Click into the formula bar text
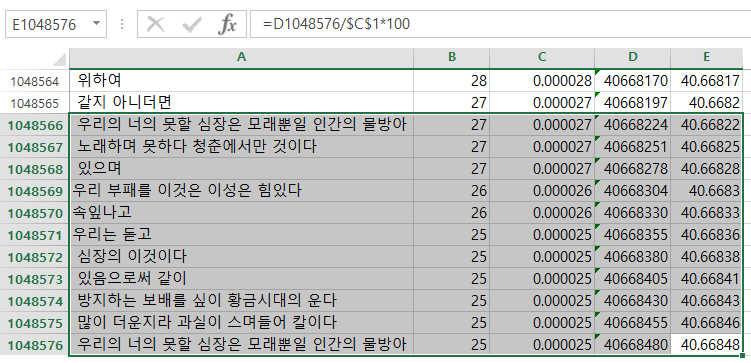This screenshot has width=751, height=363. click(x=501, y=24)
